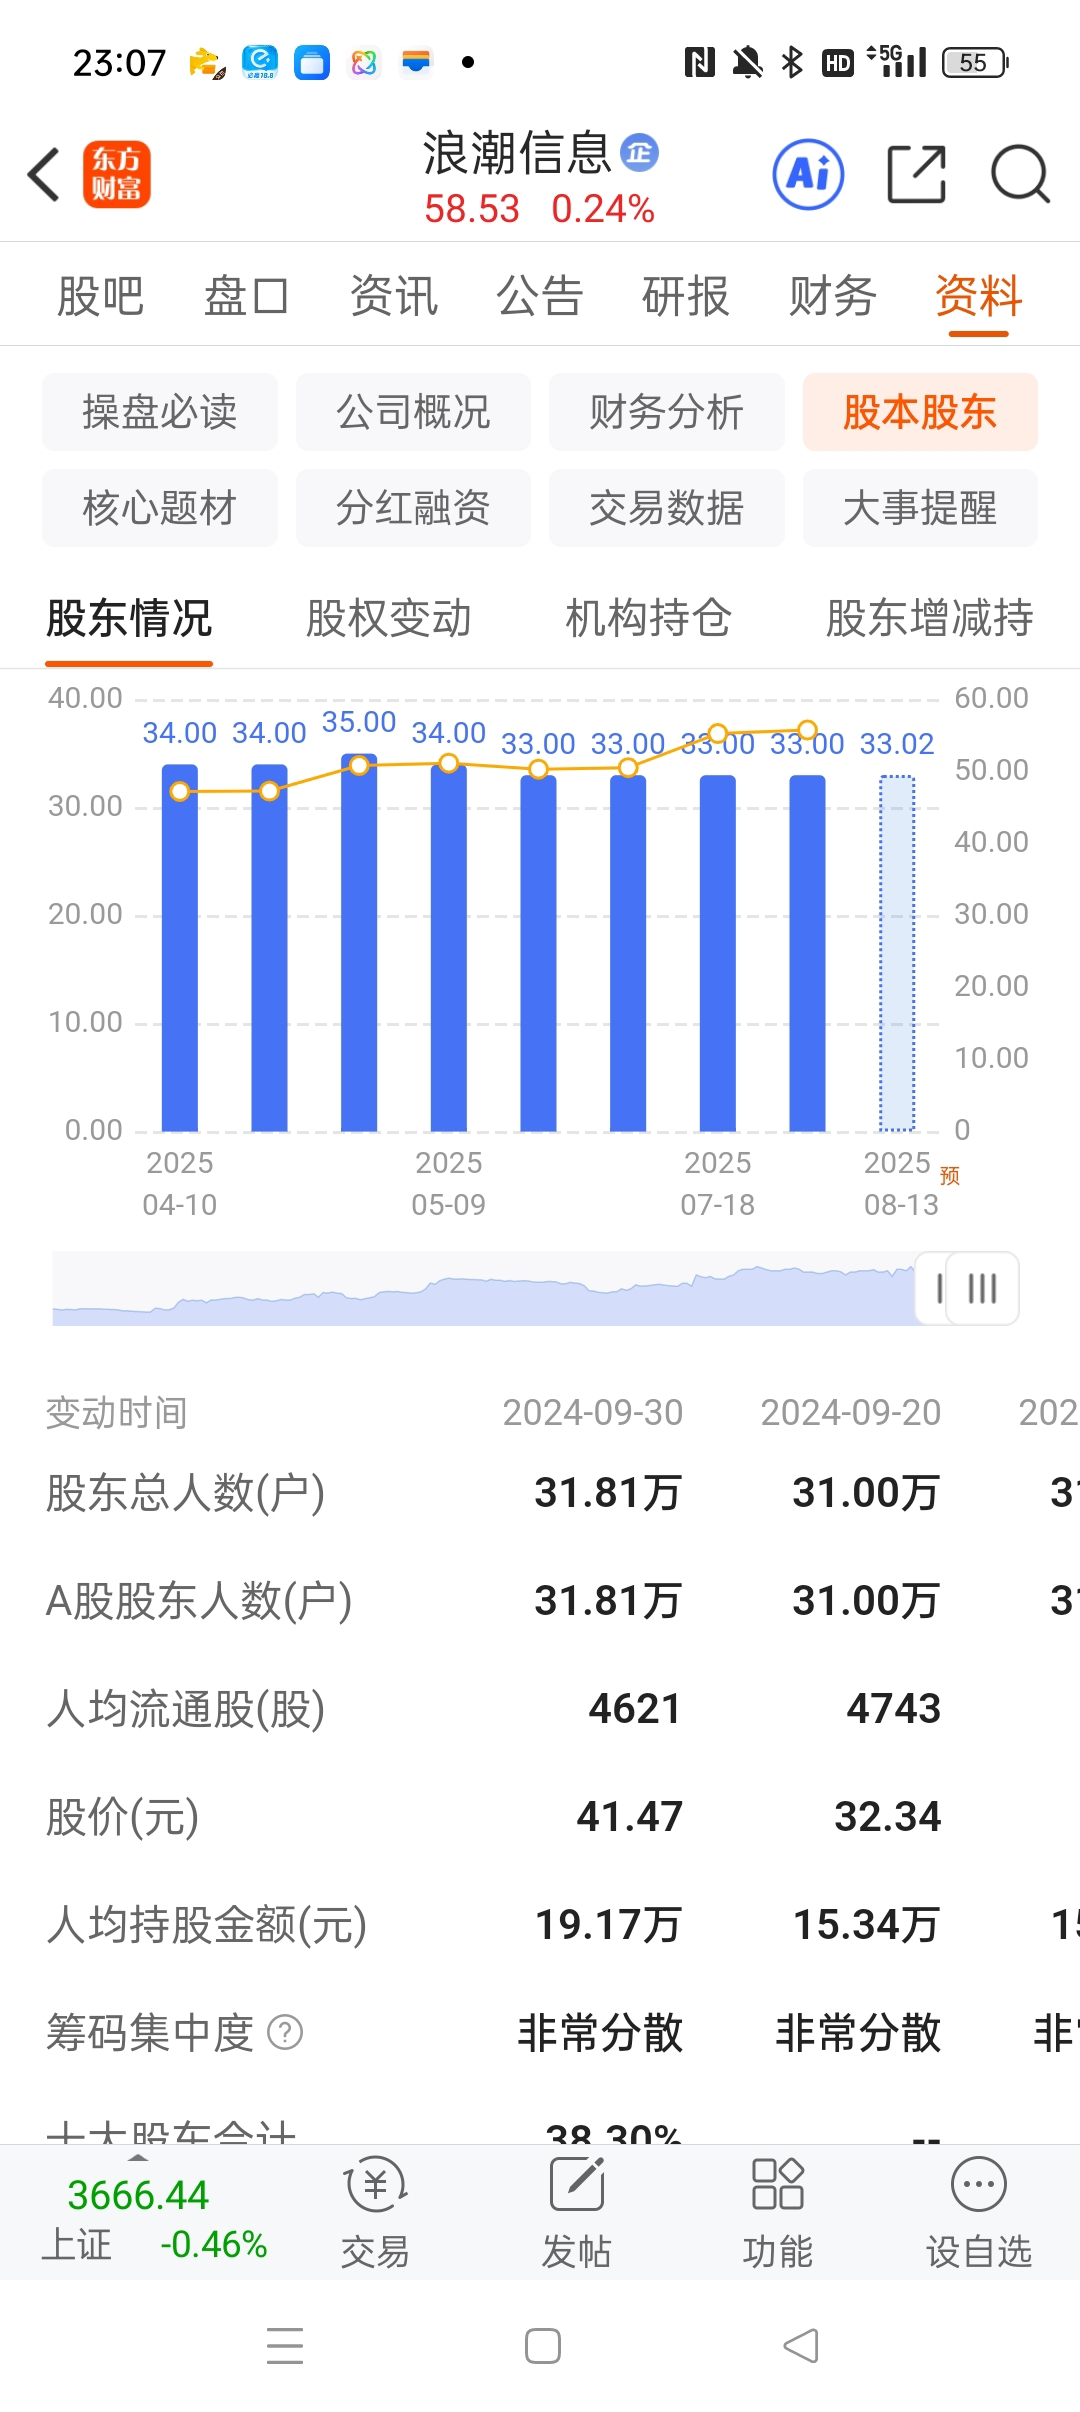Switch to 财务 tab
Image resolution: width=1080 pixels, height=2412 pixels.
(832, 296)
